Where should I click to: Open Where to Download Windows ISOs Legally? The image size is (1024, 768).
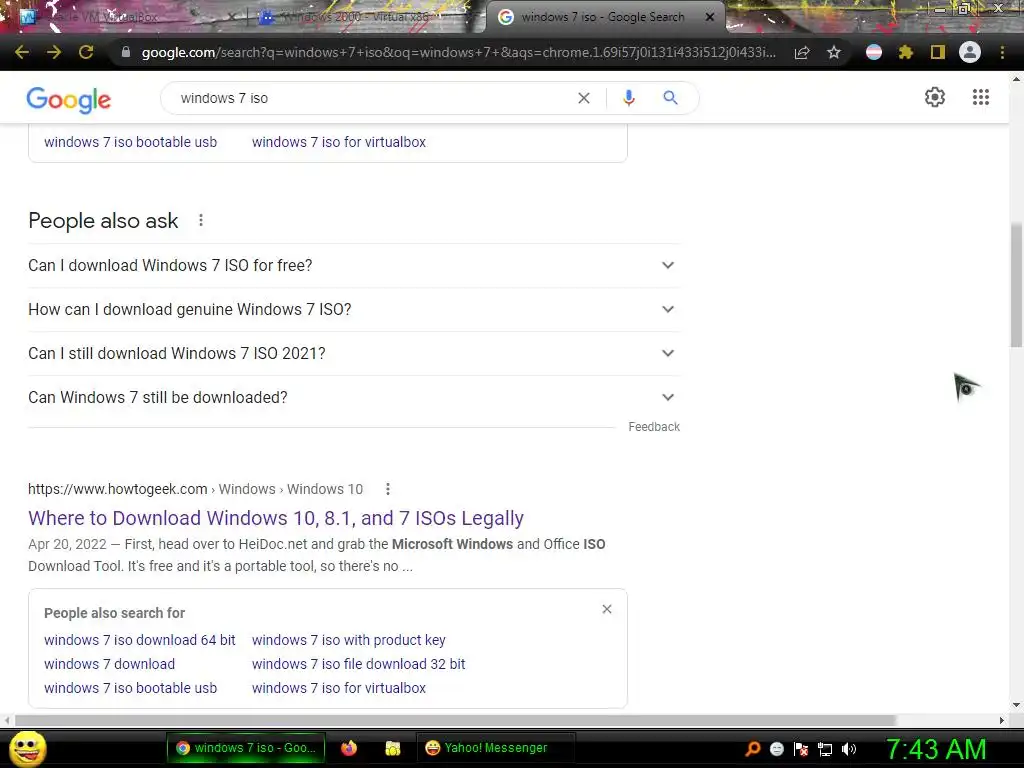[276, 518]
